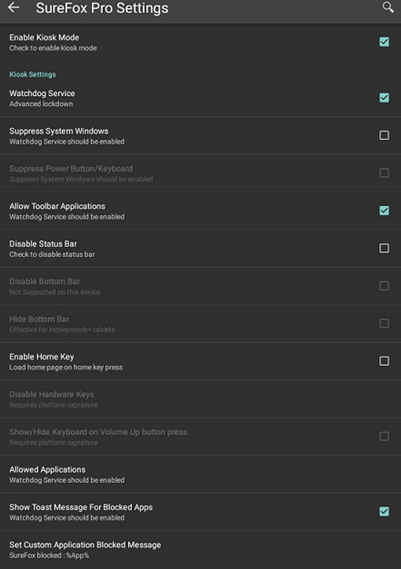The image size is (401, 569).
Task: Open Set Custom Application Blocked Message
Action: [200, 549]
